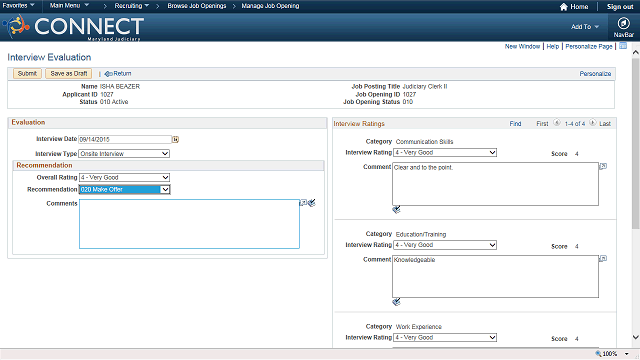Open the Overall Rating dropdown
Screen dimensions: 640x360
click(x=124, y=178)
